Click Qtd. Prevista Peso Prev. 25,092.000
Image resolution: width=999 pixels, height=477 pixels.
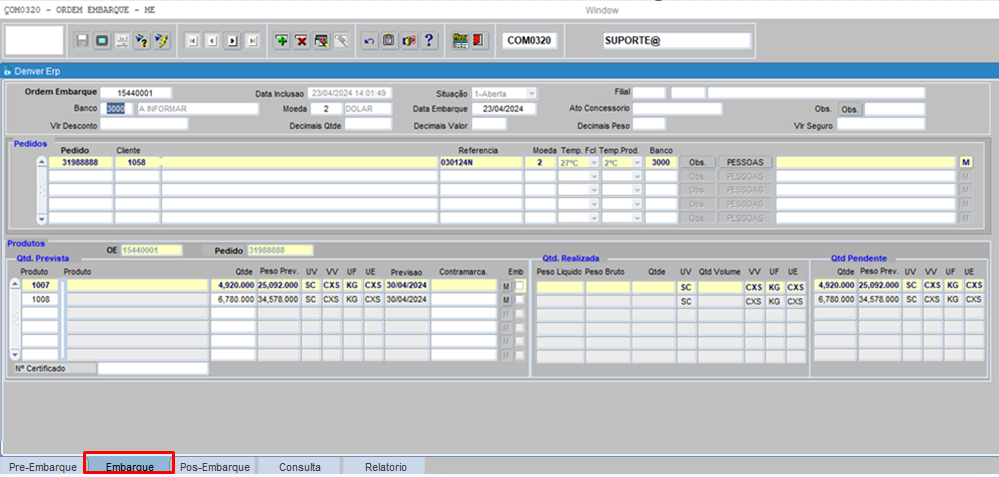278,286
